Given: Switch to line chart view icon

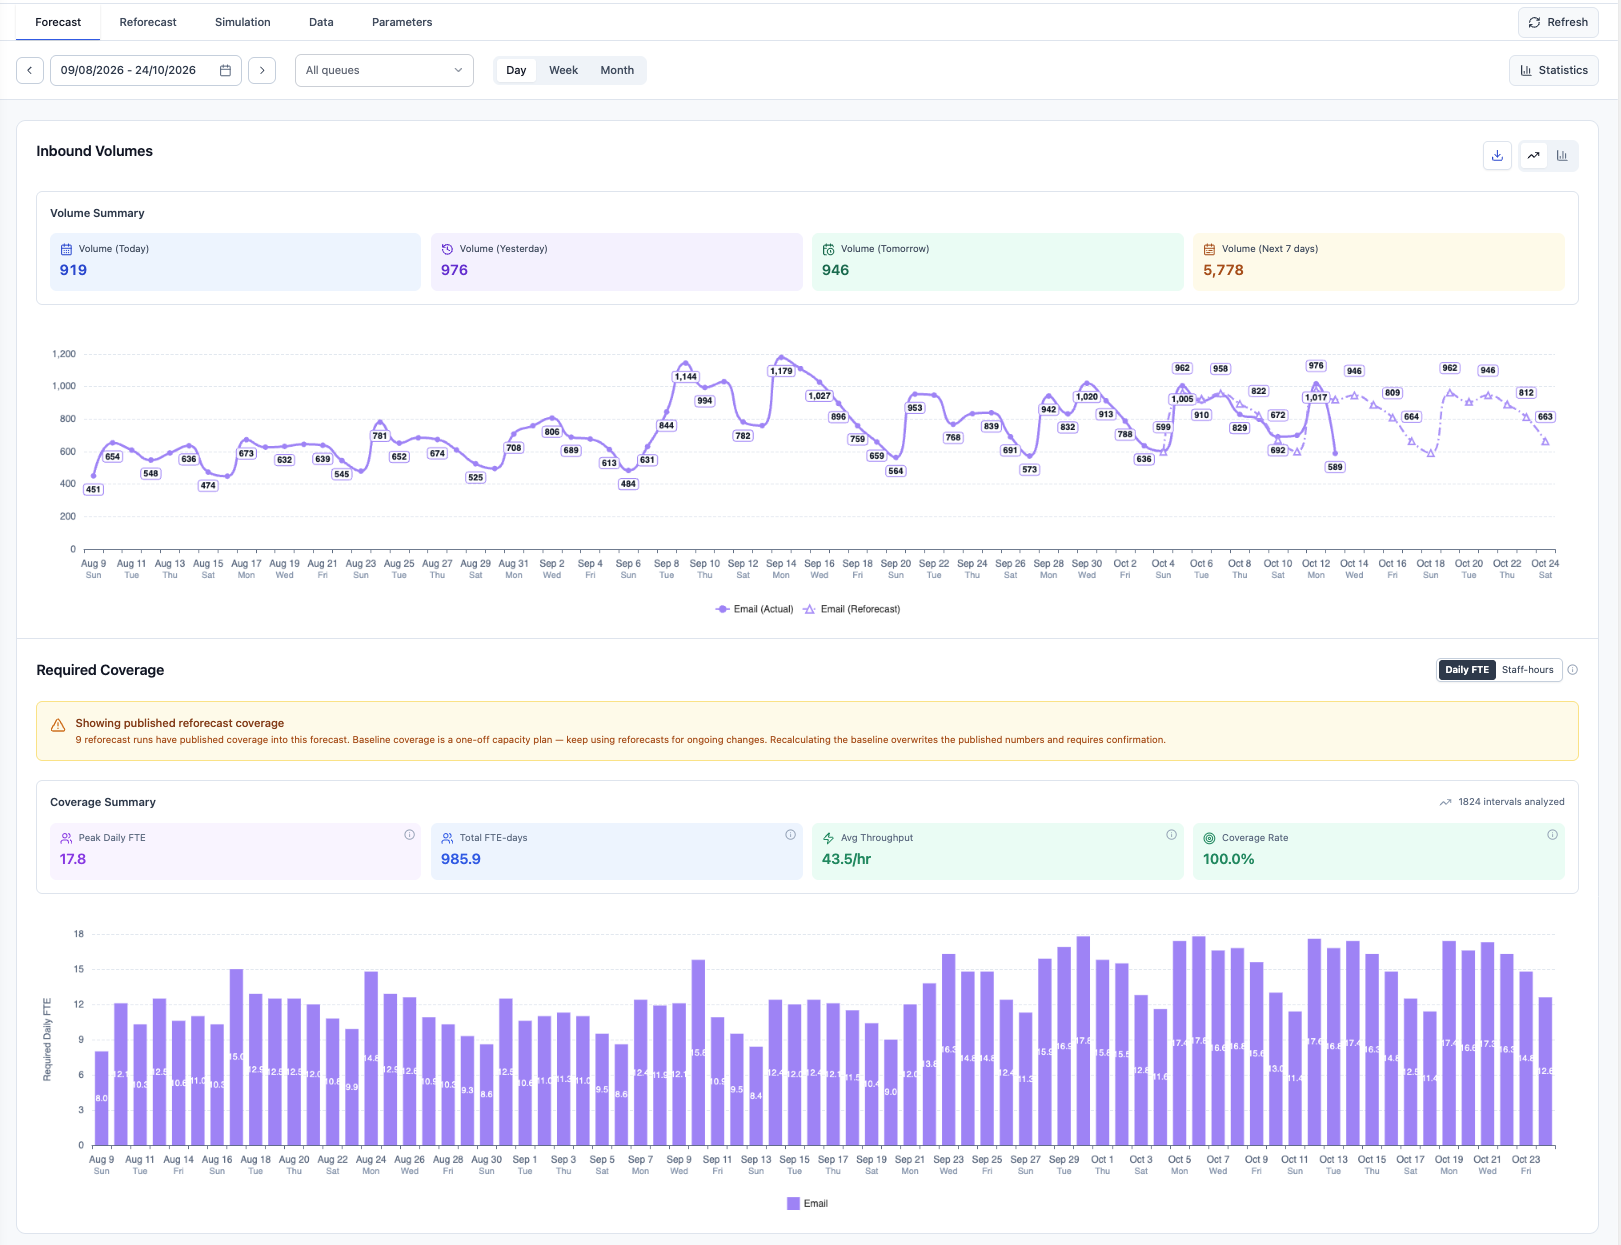Looking at the screenshot, I should [1533, 155].
